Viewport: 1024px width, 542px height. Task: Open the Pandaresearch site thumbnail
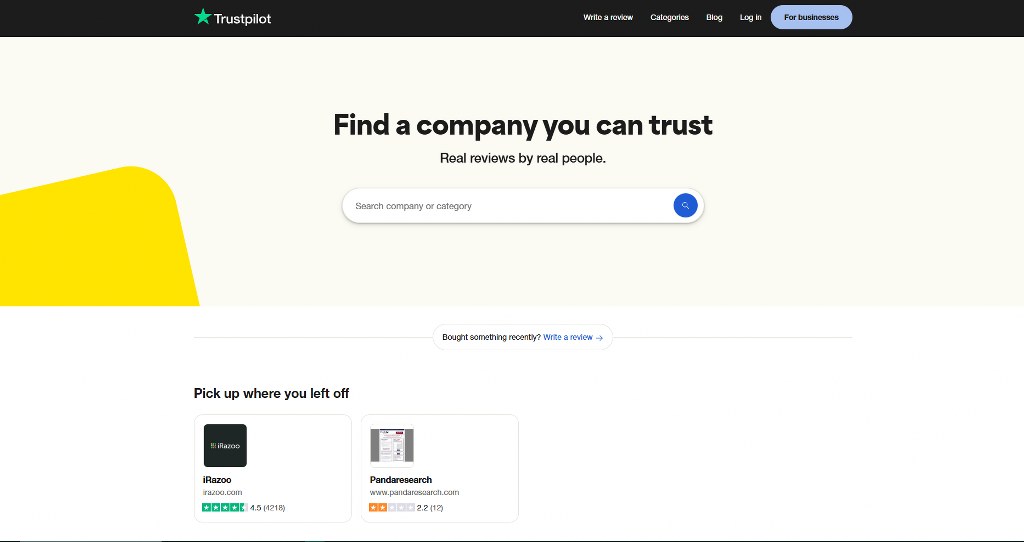(392, 445)
